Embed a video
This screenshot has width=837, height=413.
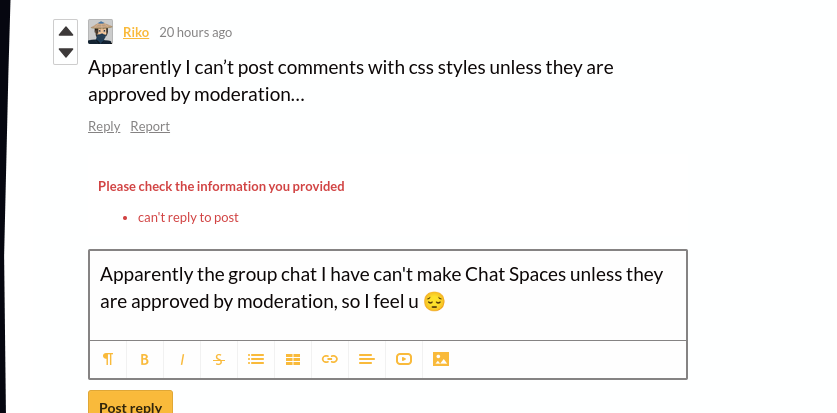click(403, 359)
